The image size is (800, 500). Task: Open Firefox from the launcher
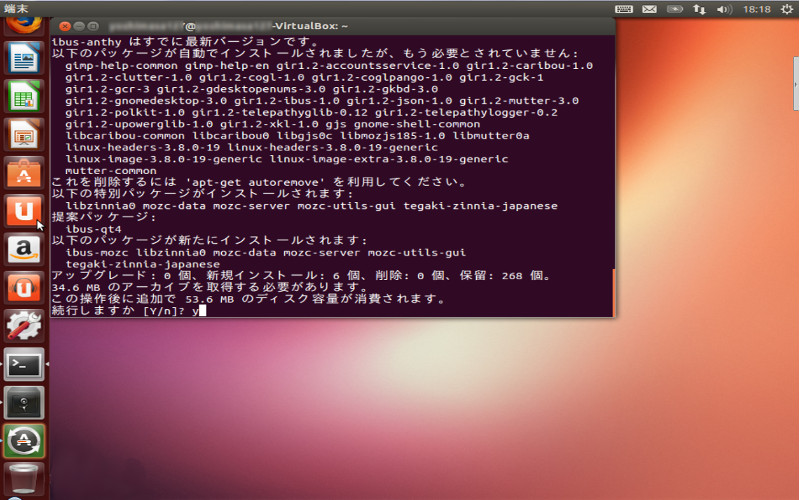tap(23, 25)
